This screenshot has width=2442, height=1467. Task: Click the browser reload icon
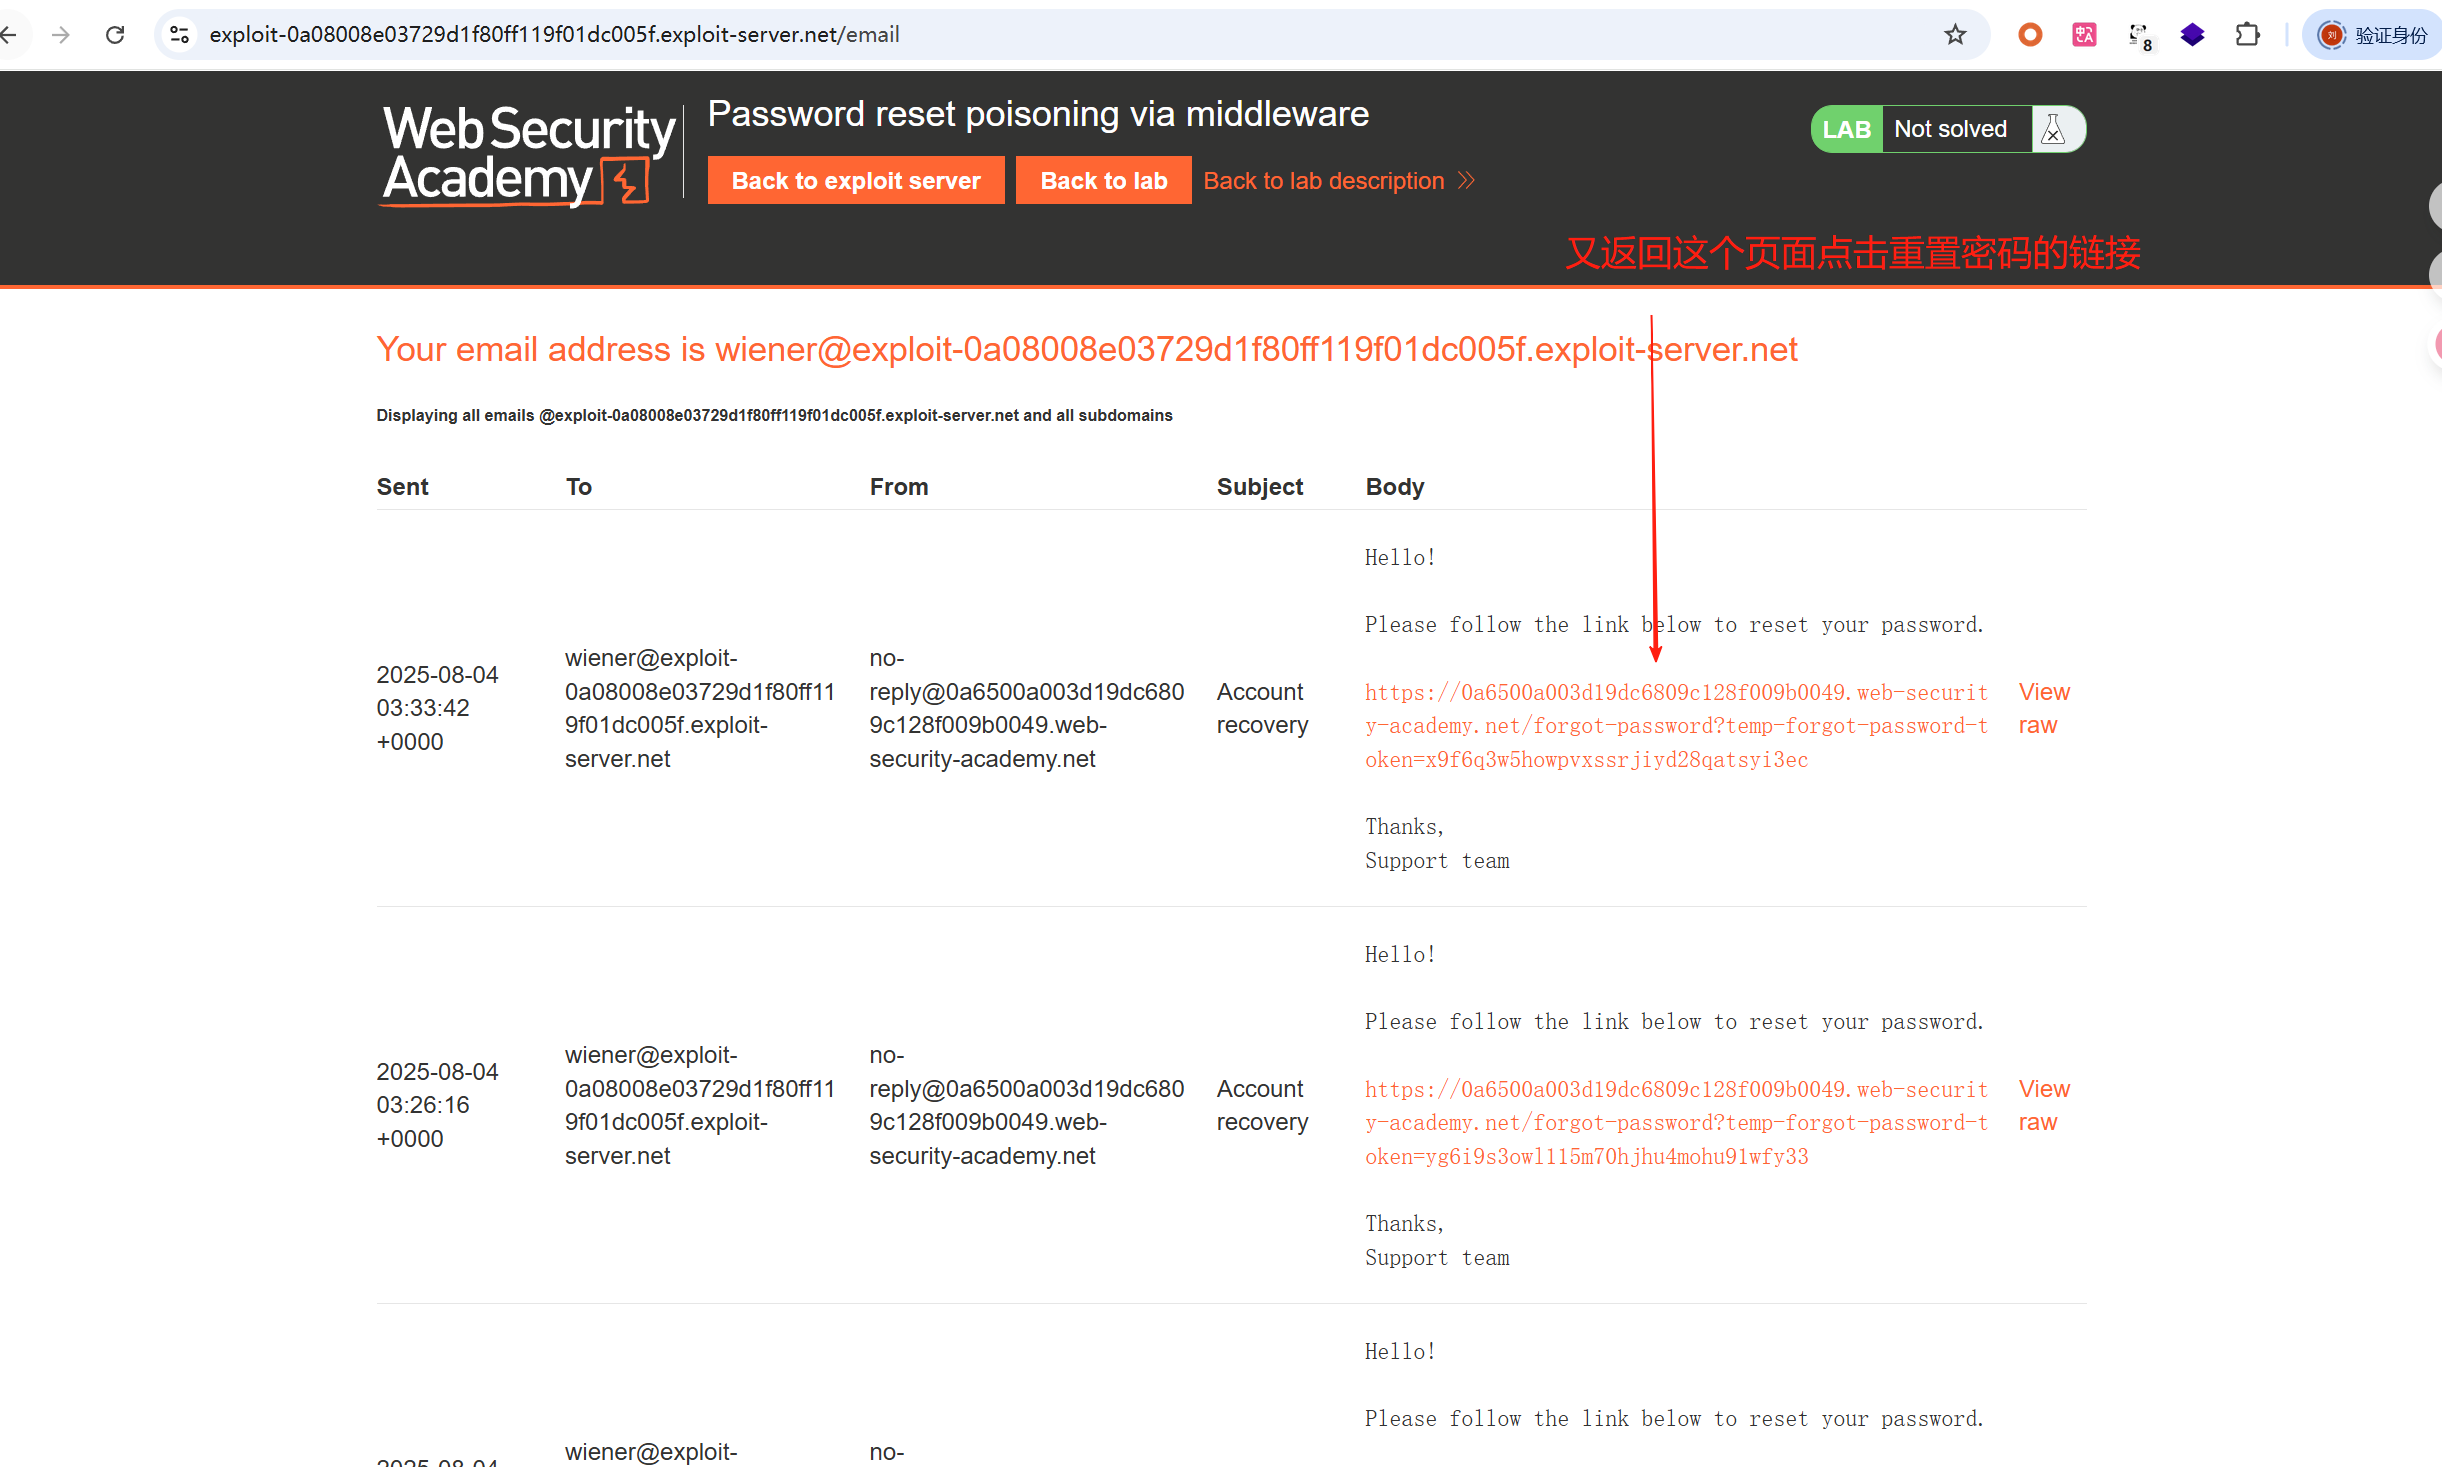[115, 35]
